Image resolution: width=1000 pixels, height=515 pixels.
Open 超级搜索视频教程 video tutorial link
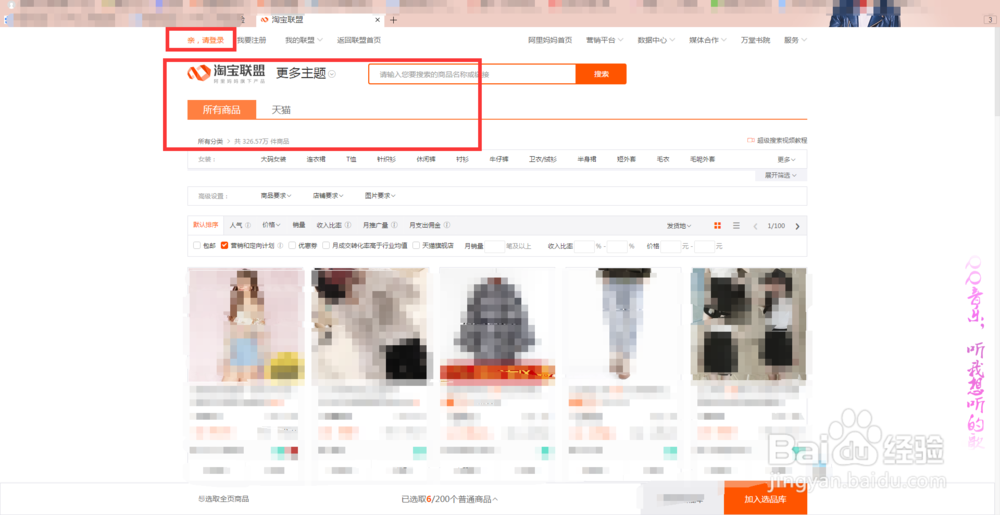pyautogui.click(x=777, y=140)
